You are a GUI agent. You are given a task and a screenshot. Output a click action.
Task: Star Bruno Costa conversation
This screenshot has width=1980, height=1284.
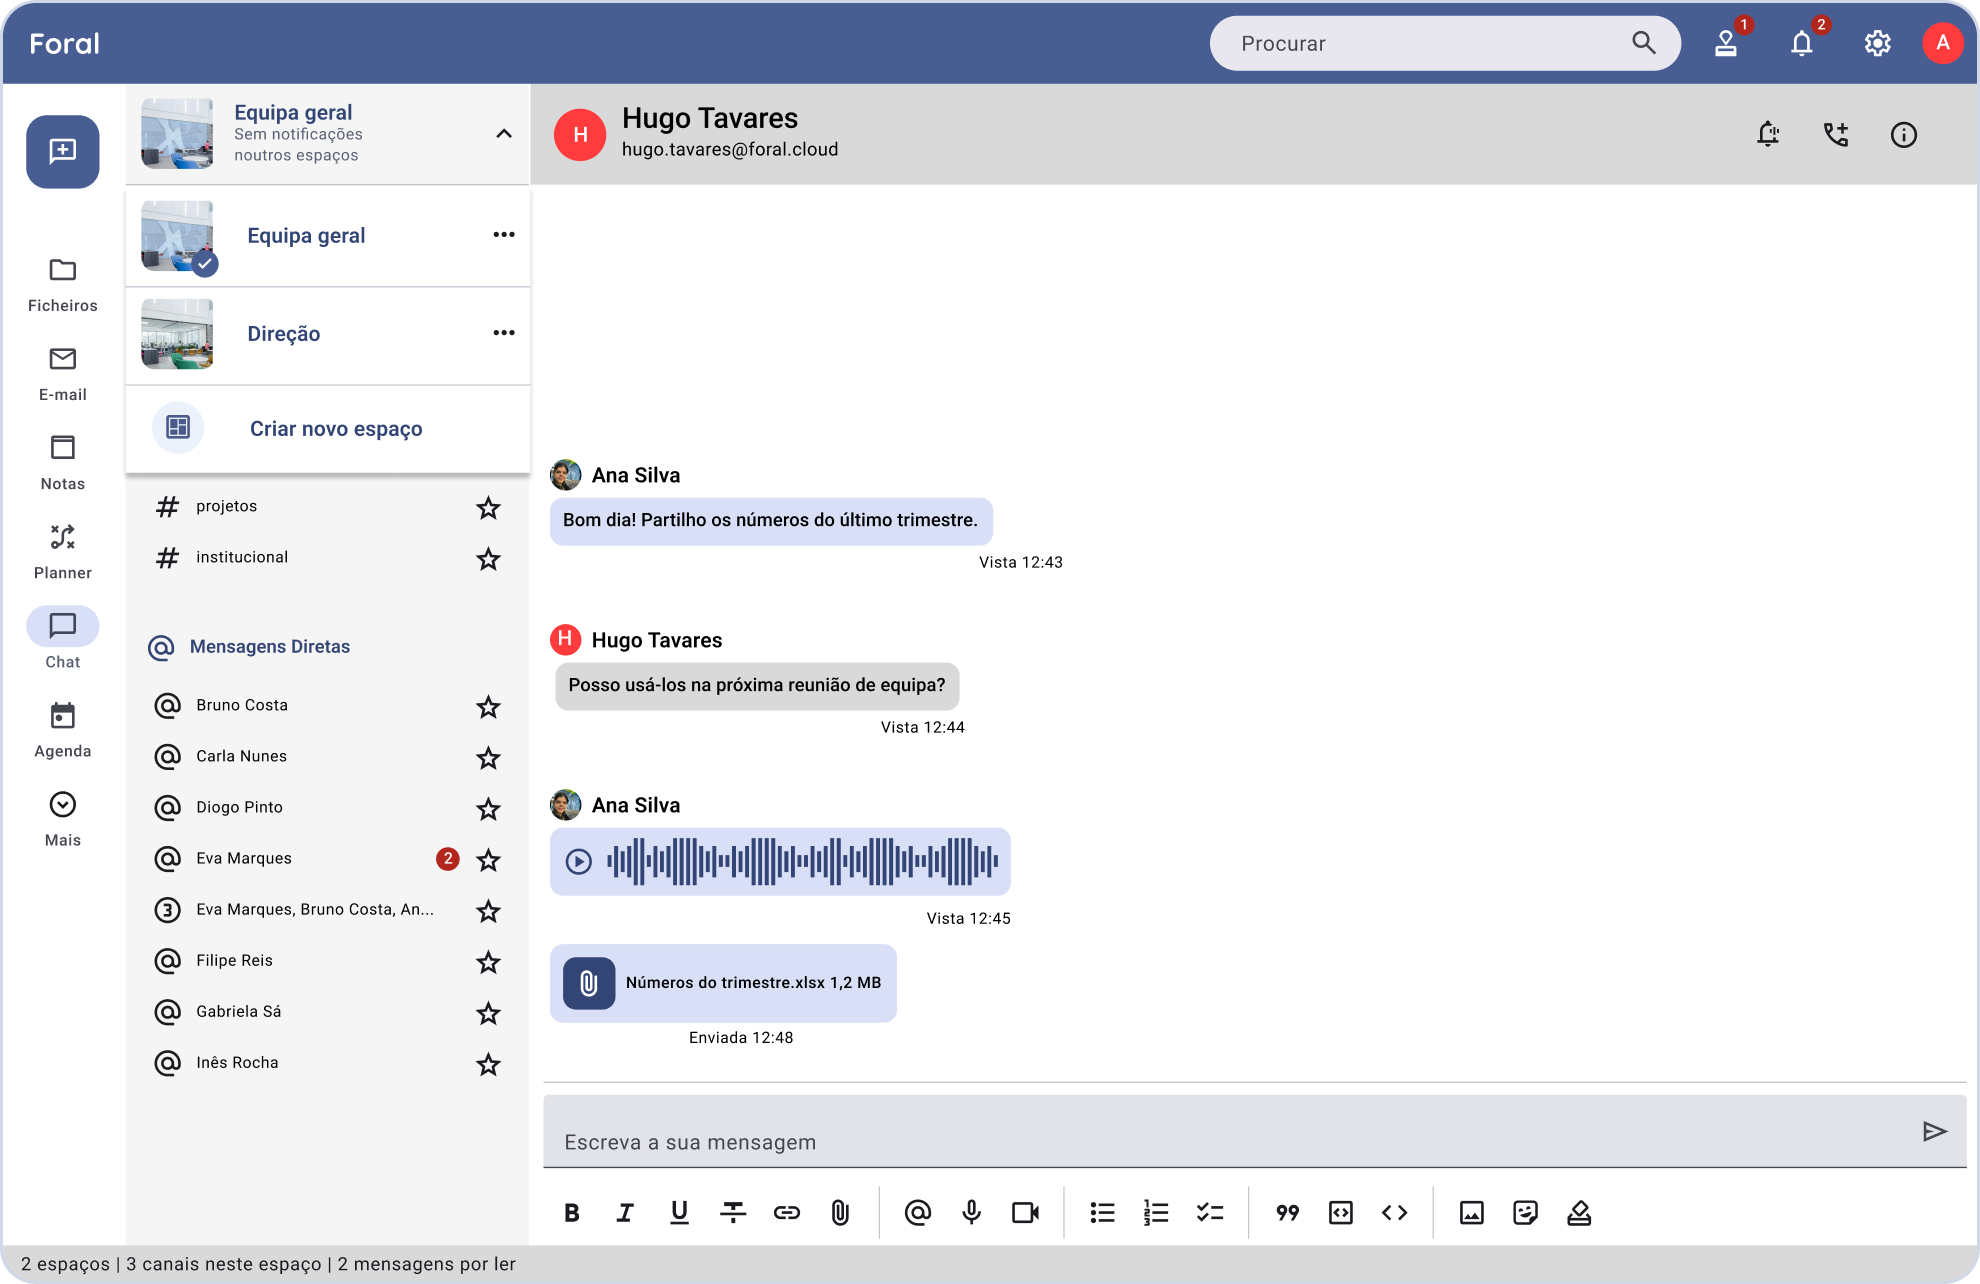click(x=488, y=707)
